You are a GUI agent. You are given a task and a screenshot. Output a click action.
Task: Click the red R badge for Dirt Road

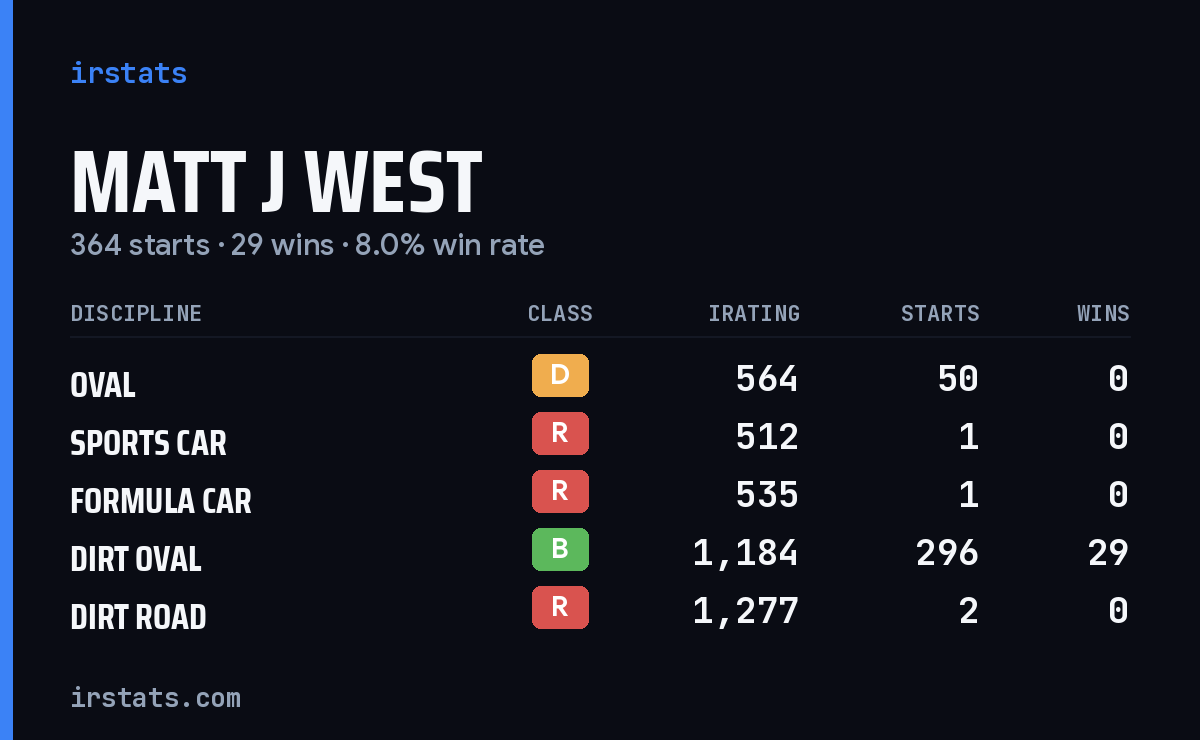560,608
